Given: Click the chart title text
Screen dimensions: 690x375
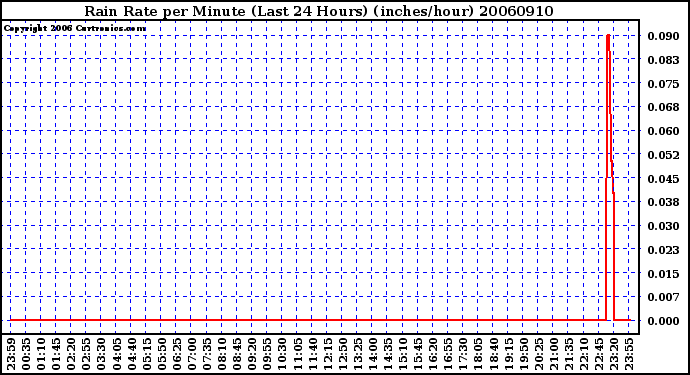Looking at the screenshot, I should point(319,11).
